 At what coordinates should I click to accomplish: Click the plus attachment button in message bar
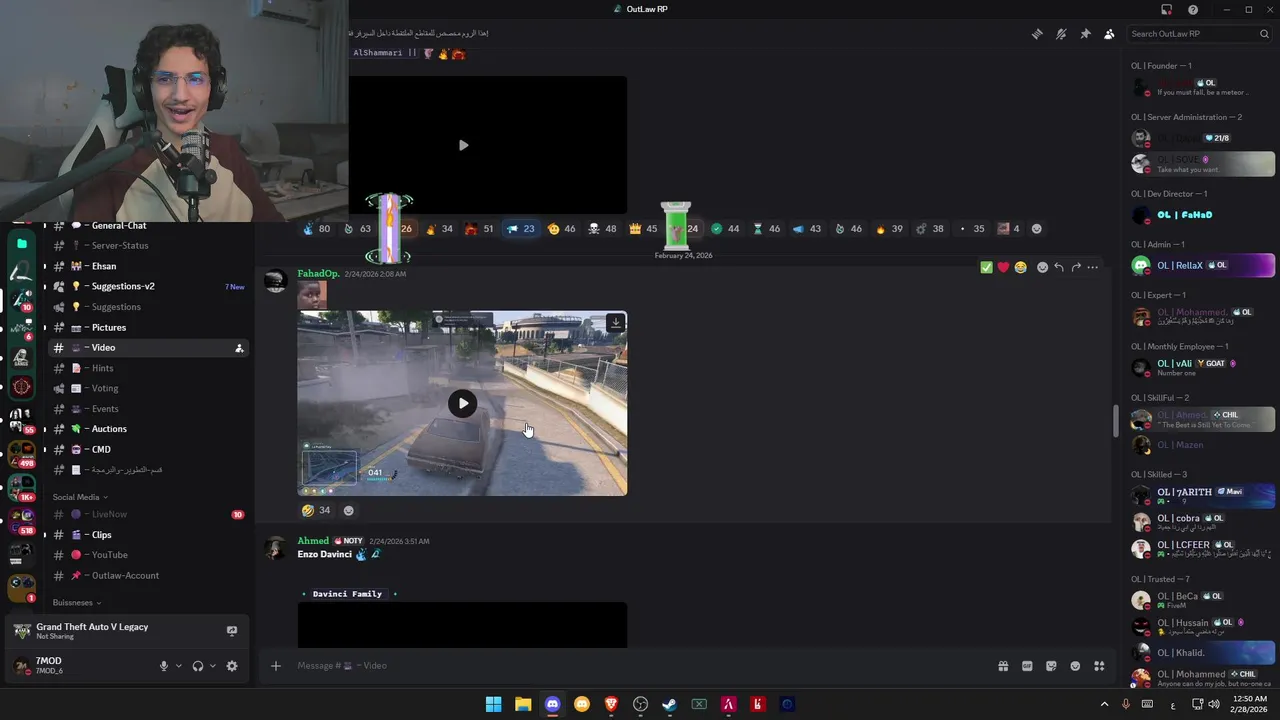click(276, 666)
